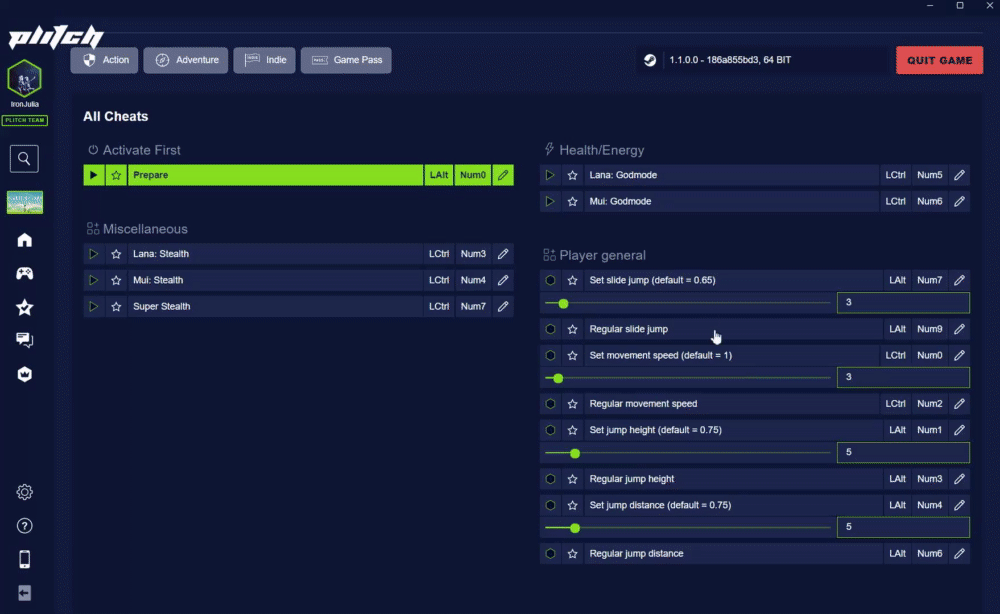
Task: Favorite the Lana: Godmode cheat
Action: 573,175
